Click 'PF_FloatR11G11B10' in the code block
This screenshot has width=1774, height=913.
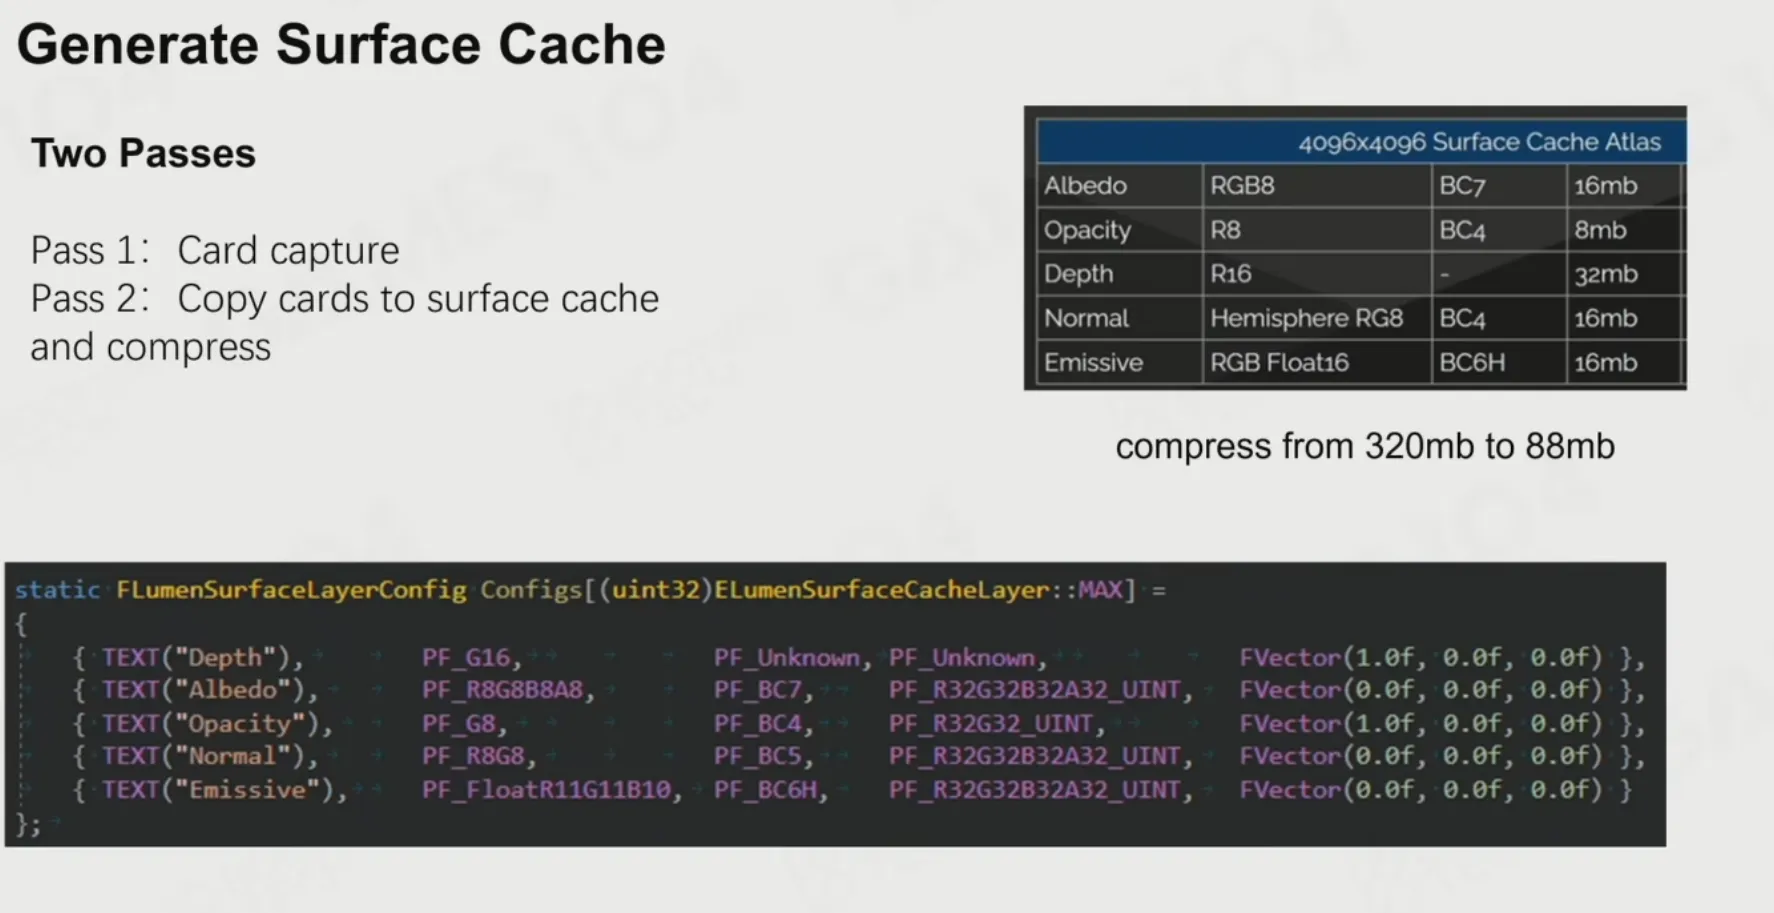point(546,790)
